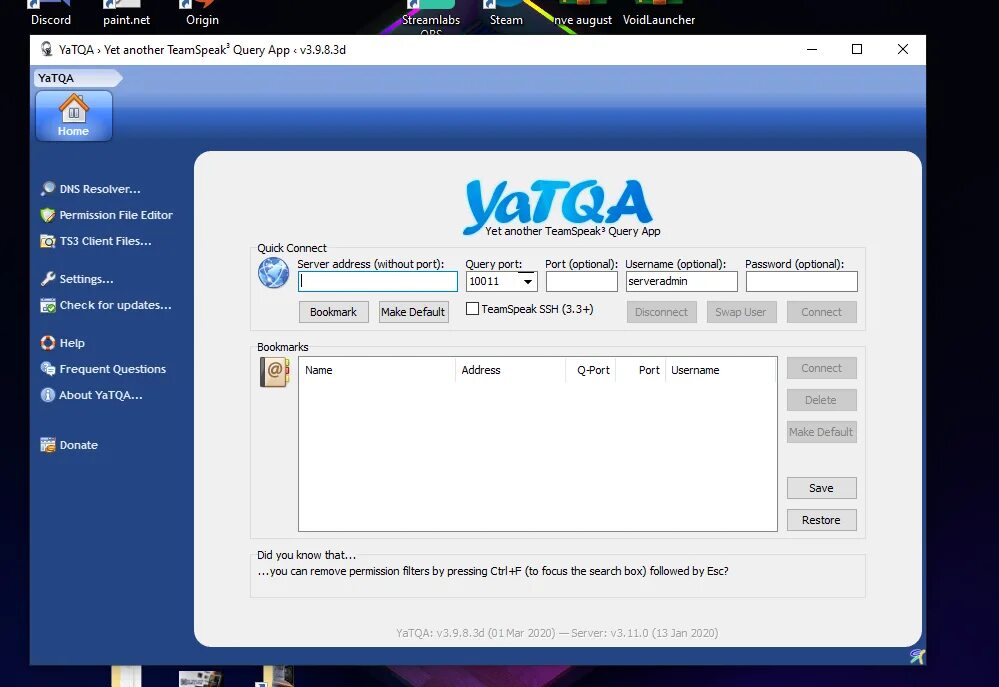The width and height of the screenshot is (999, 687).
Task: Click the Restore bookmarks button
Action: coord(821,519)
